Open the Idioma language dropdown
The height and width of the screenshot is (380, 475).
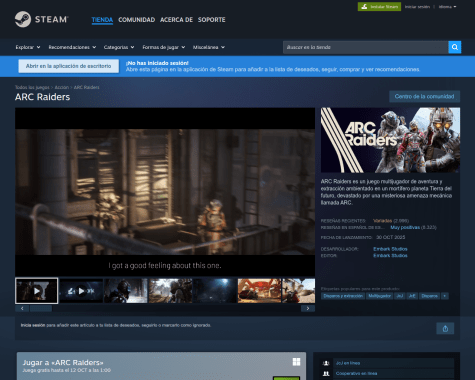point(447,7)
